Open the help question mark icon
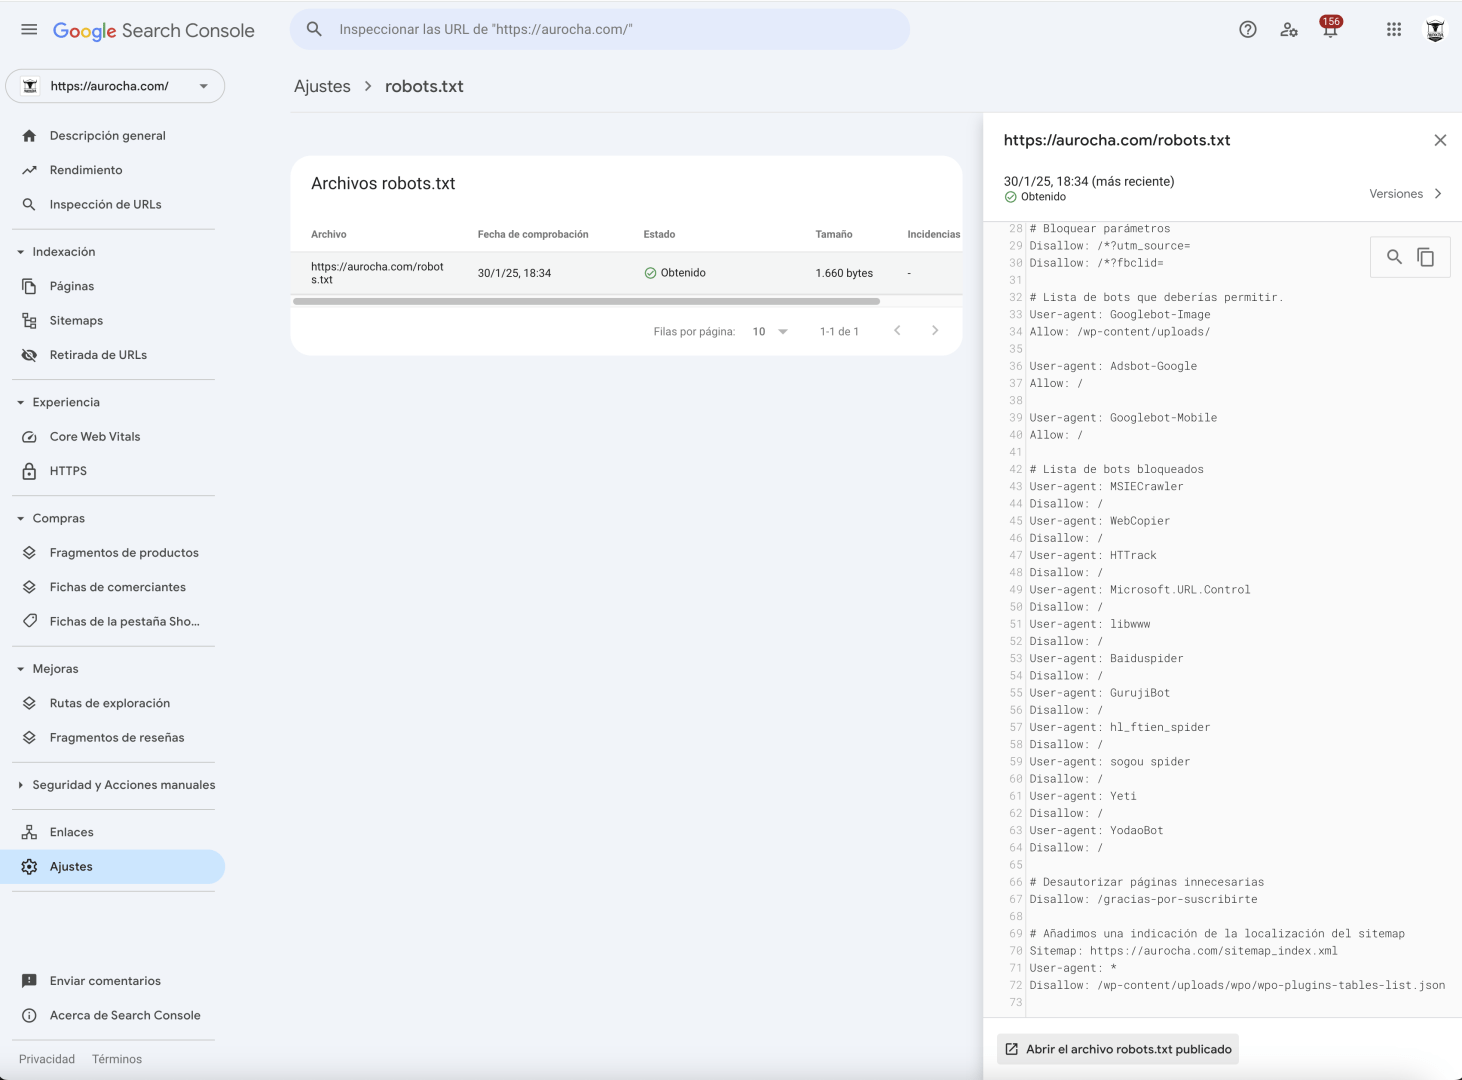 1248,30
